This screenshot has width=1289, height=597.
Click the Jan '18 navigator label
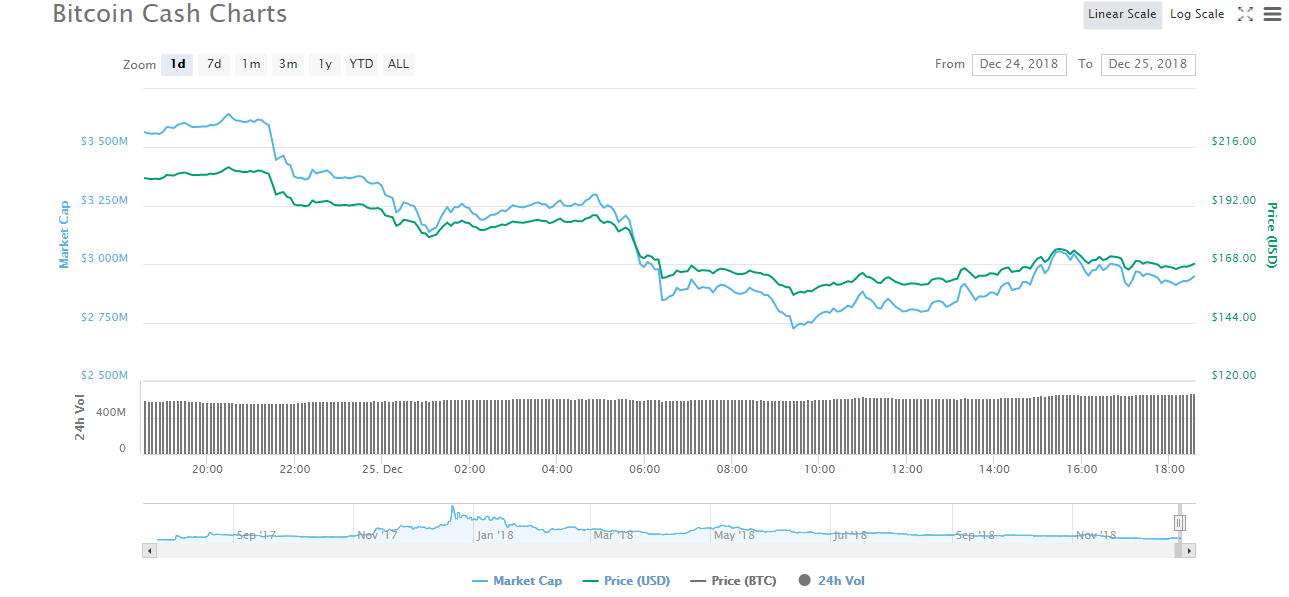495,535
